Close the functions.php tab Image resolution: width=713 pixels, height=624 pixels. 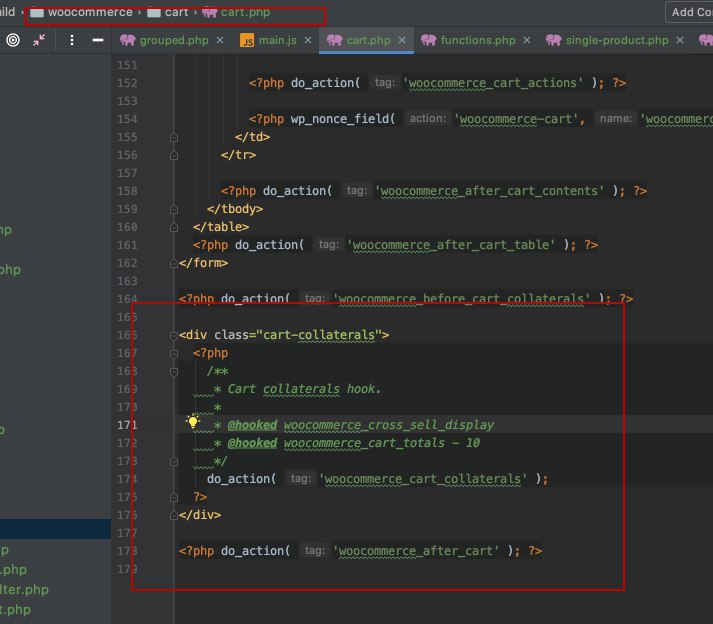click(527, 40)
